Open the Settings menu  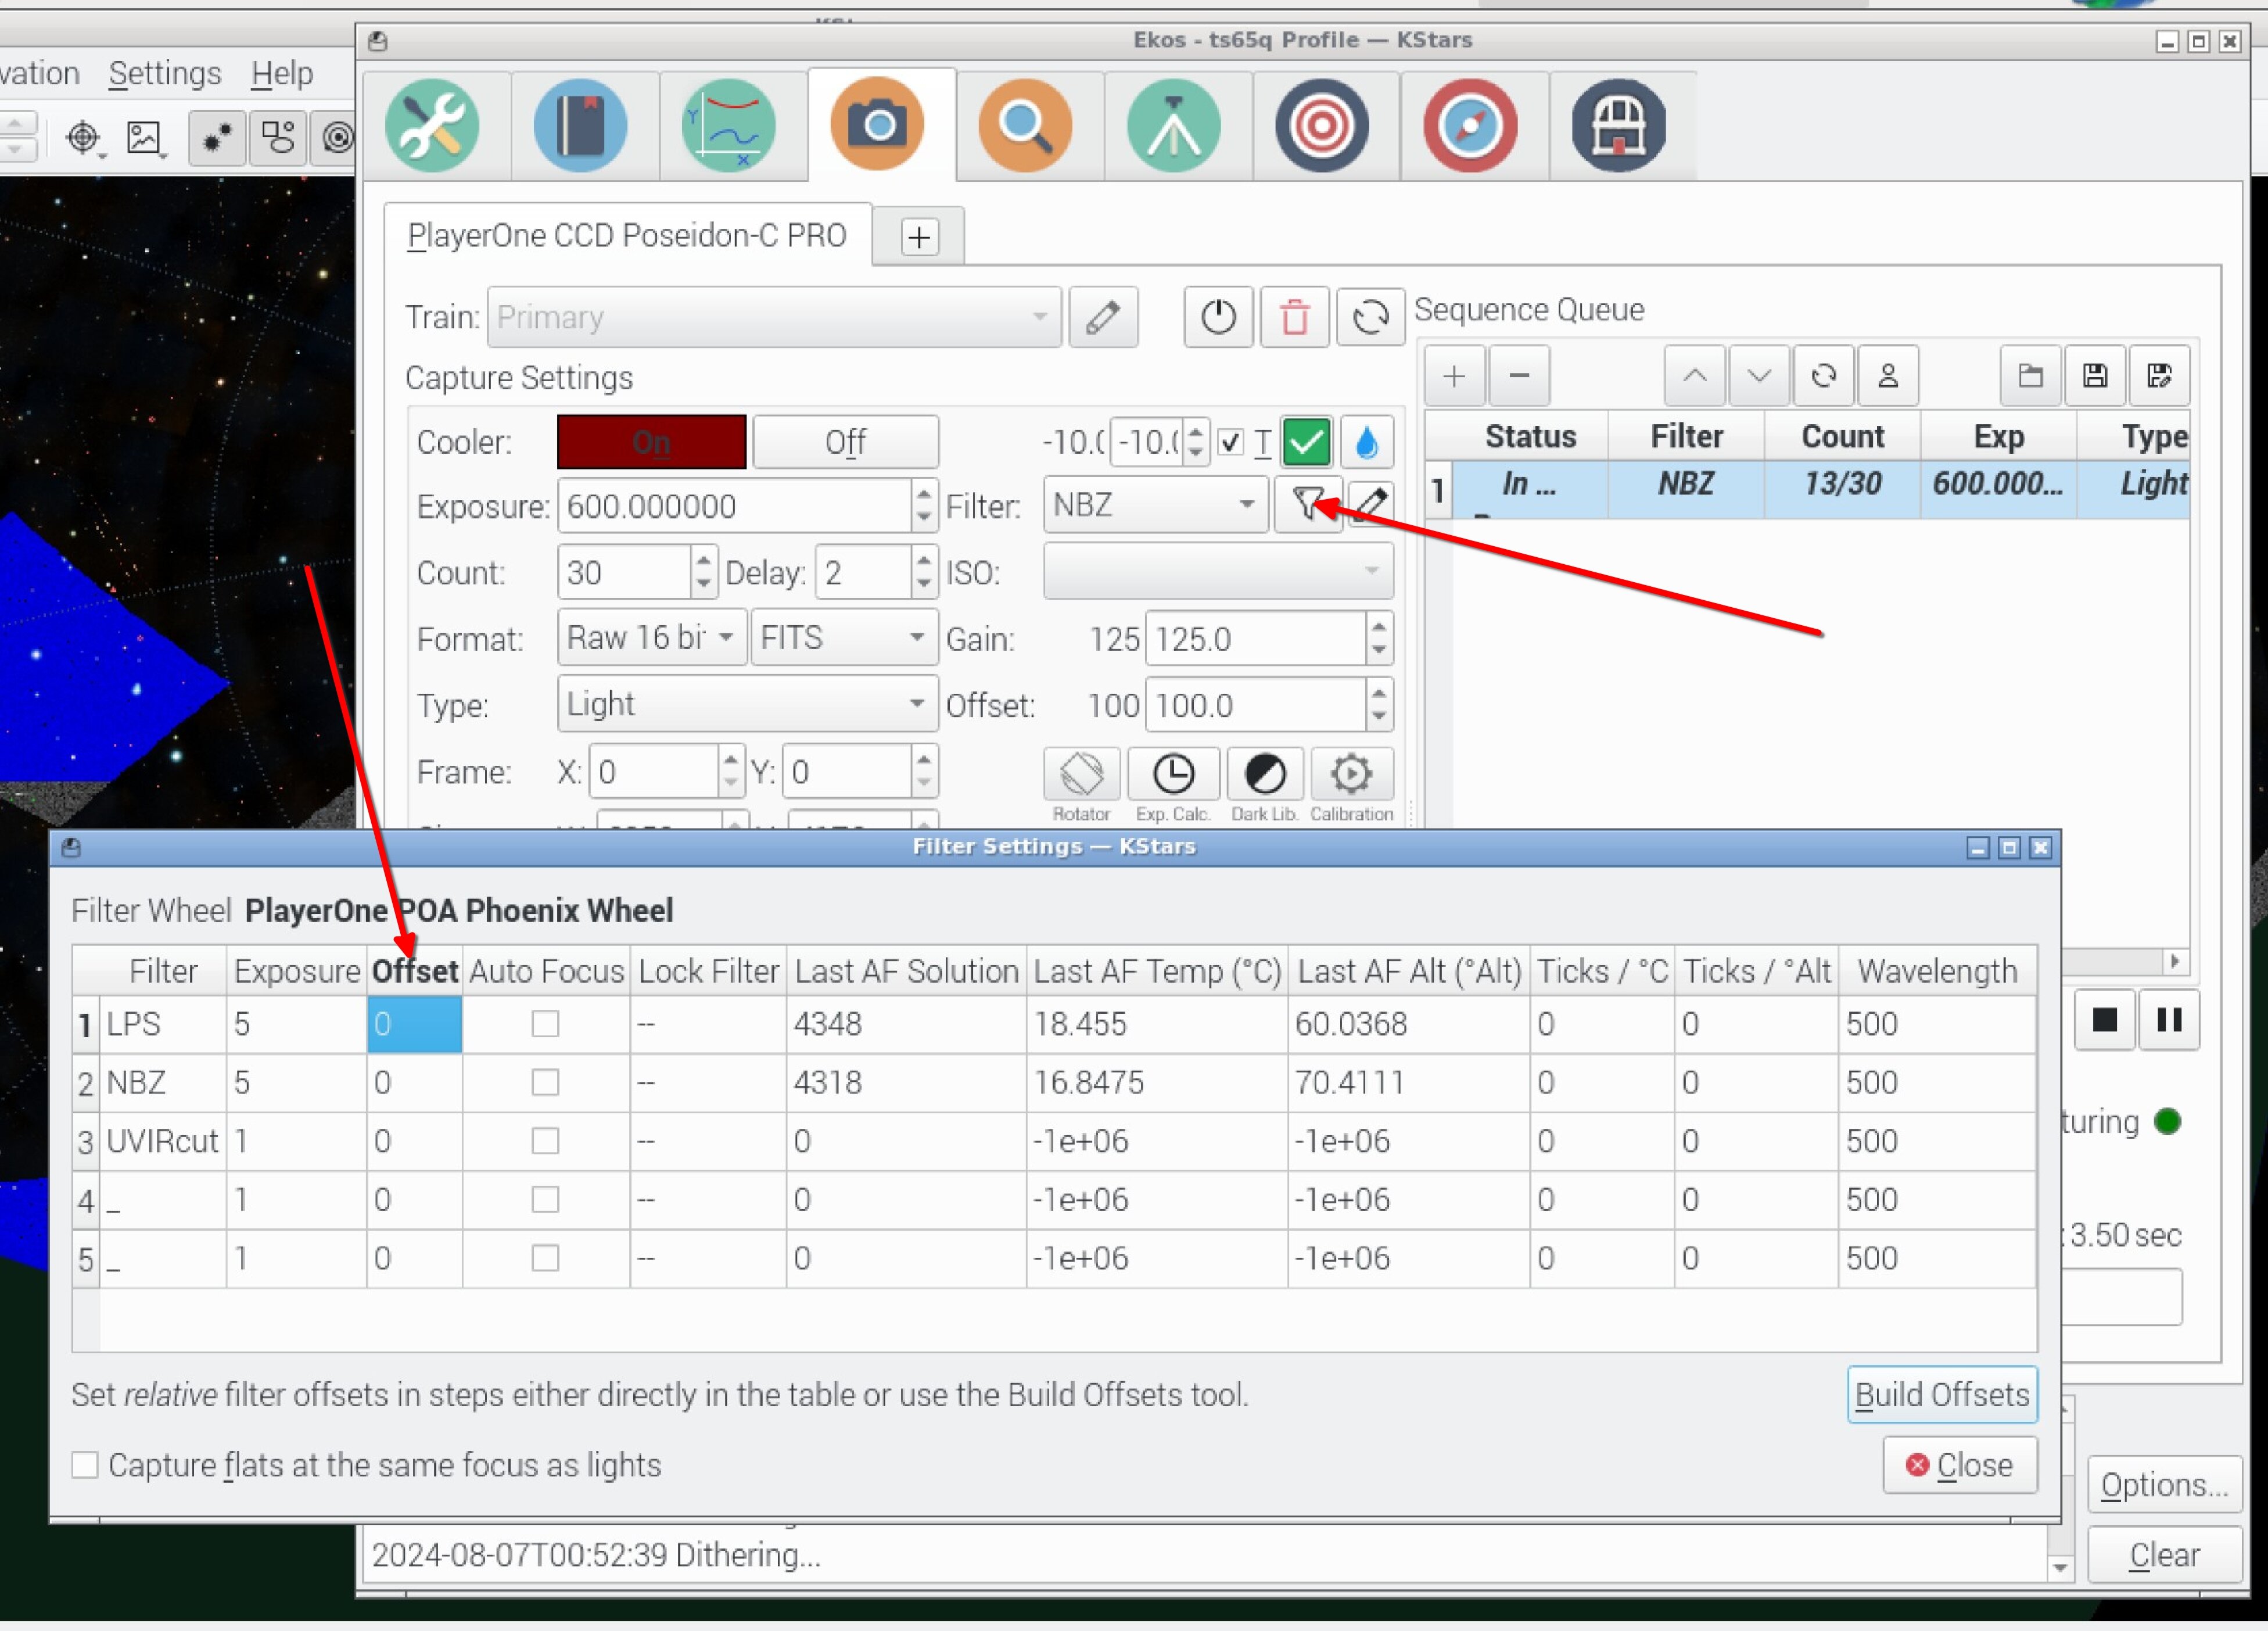click(164, 74)
